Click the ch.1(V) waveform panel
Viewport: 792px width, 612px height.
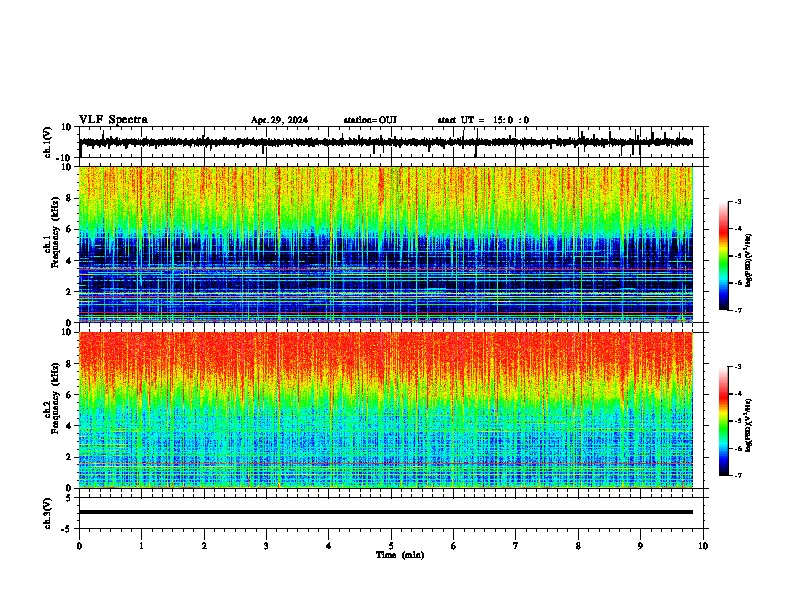coord(390,142)
